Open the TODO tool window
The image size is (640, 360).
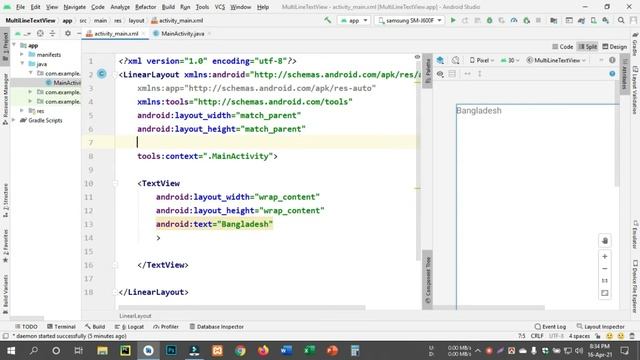click(26, 327)
